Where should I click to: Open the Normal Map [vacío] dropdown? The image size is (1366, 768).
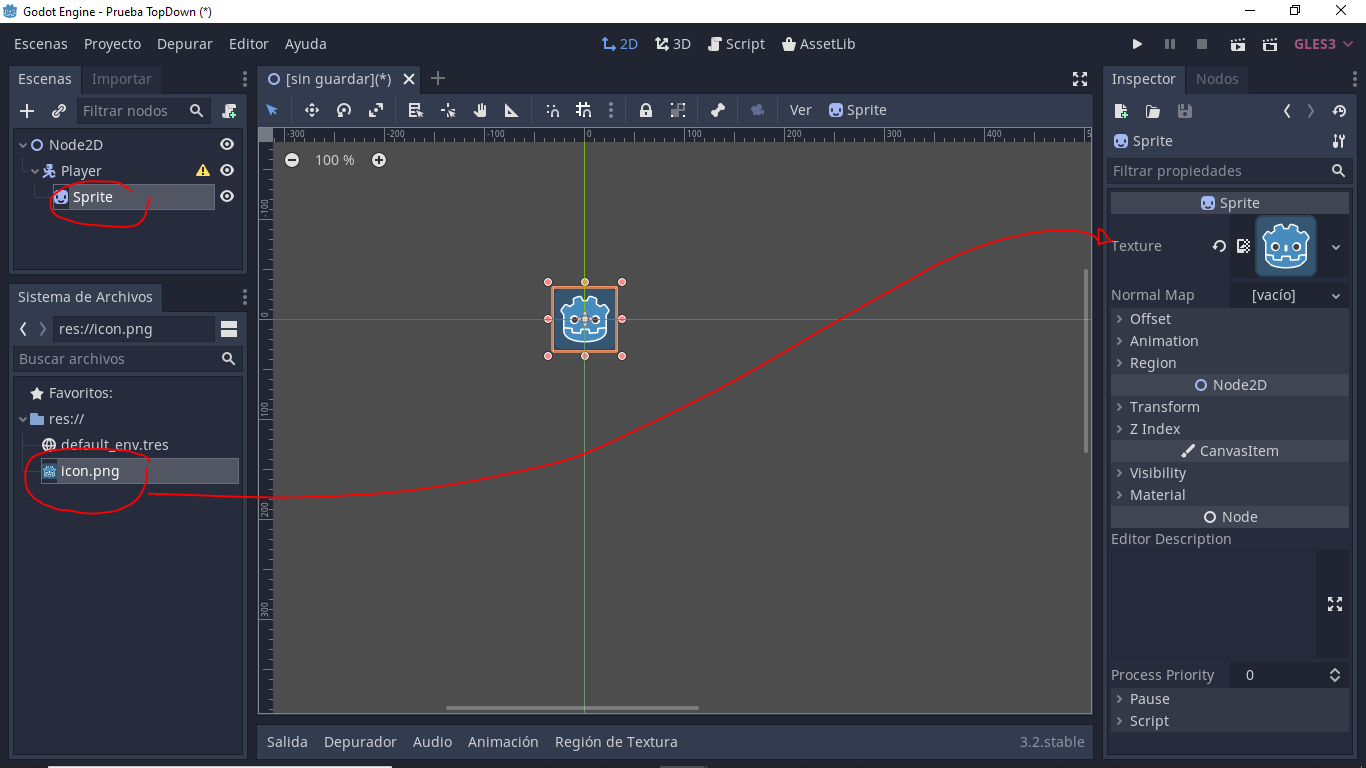tap(1289, 295)
